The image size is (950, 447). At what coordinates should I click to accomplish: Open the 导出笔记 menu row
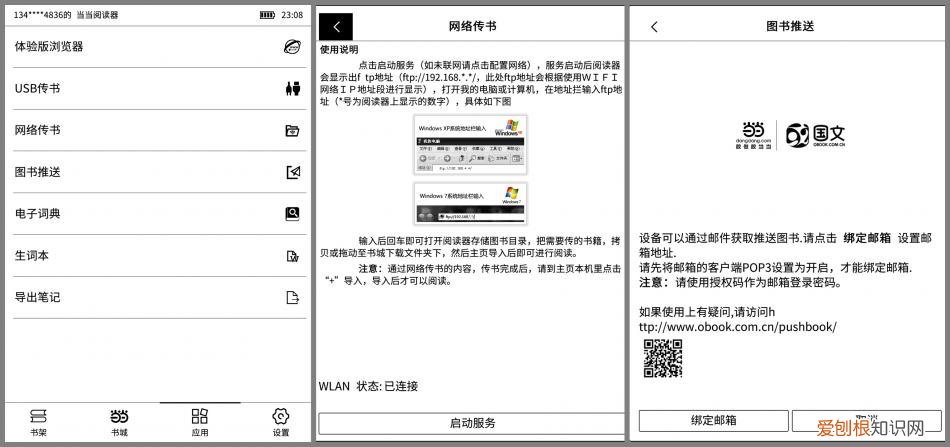coord(158,297)
